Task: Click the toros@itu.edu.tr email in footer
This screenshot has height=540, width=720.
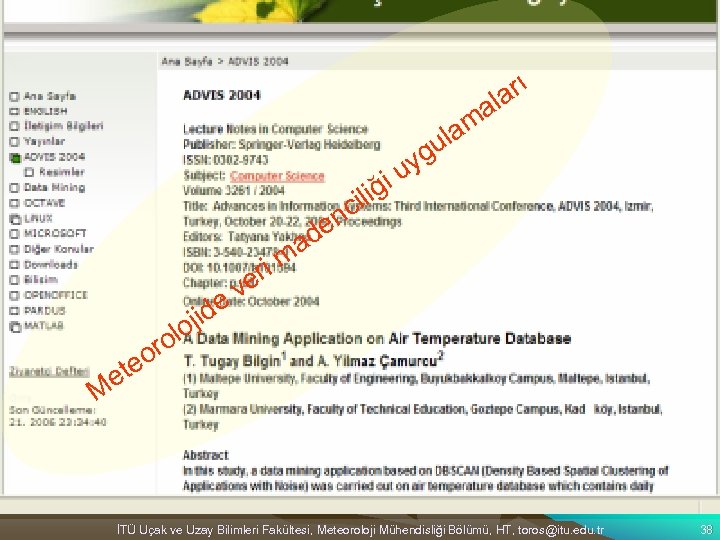Action: pos(560,530)
